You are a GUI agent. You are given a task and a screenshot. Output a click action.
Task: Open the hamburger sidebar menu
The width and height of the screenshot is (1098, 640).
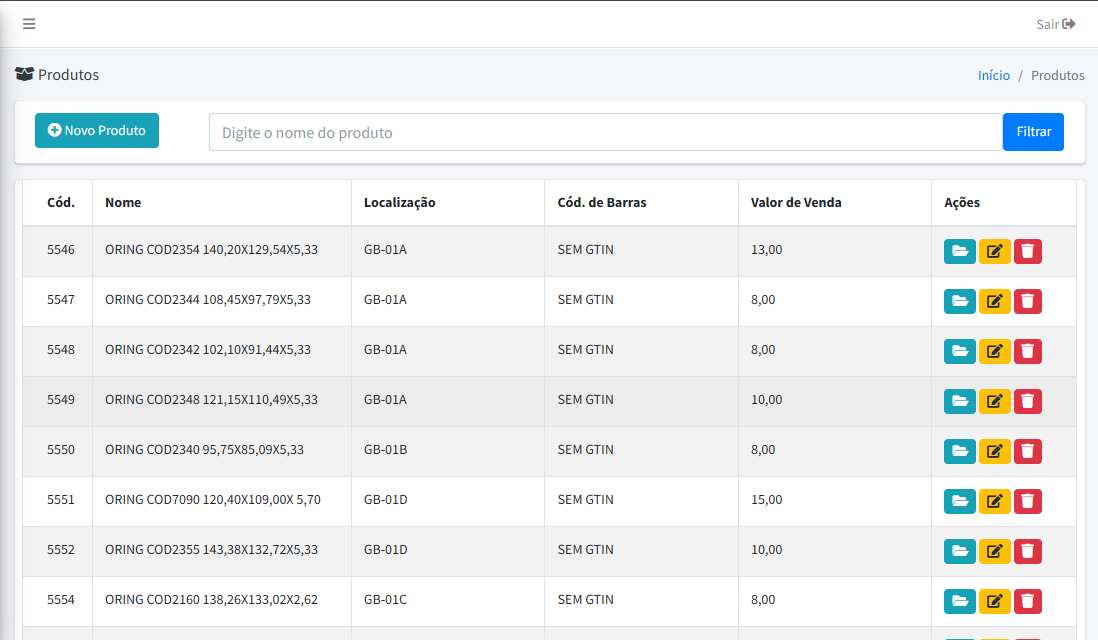tap(29, 24)
